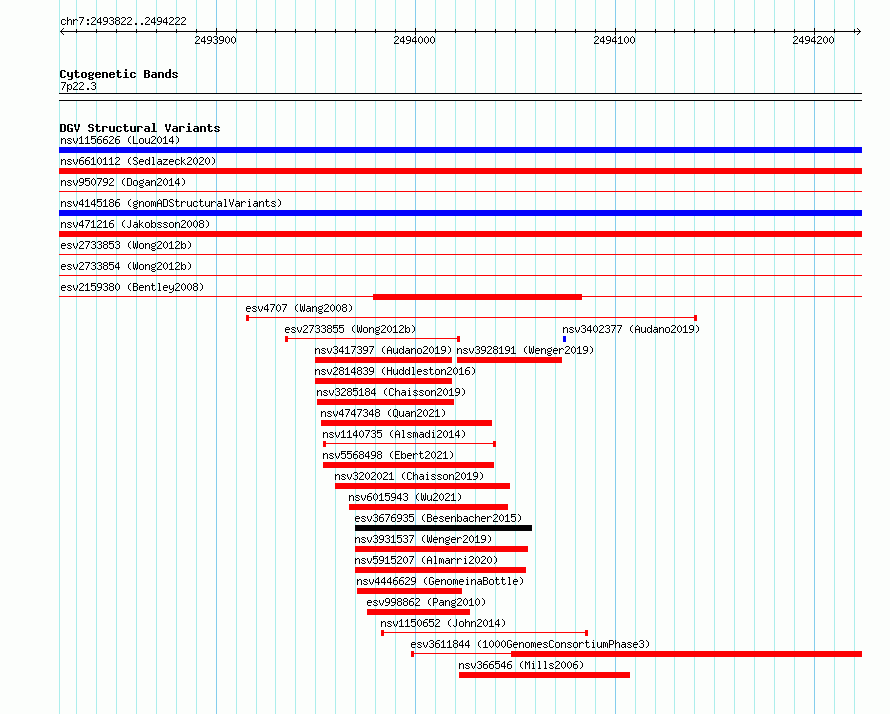This screenshot has height=714, width=890.
Task: Click nsv4145186 (gnomADStructuralVariants) label
Action: coord(171,203)
